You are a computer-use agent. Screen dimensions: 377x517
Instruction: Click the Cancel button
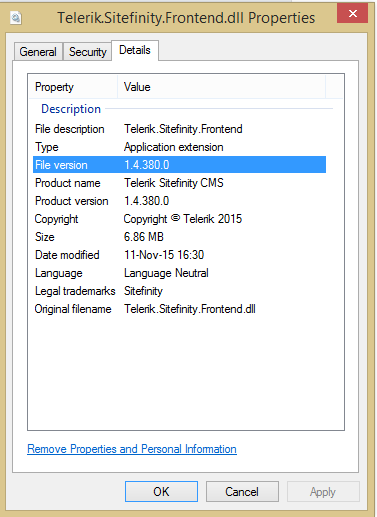coord(242,491)
